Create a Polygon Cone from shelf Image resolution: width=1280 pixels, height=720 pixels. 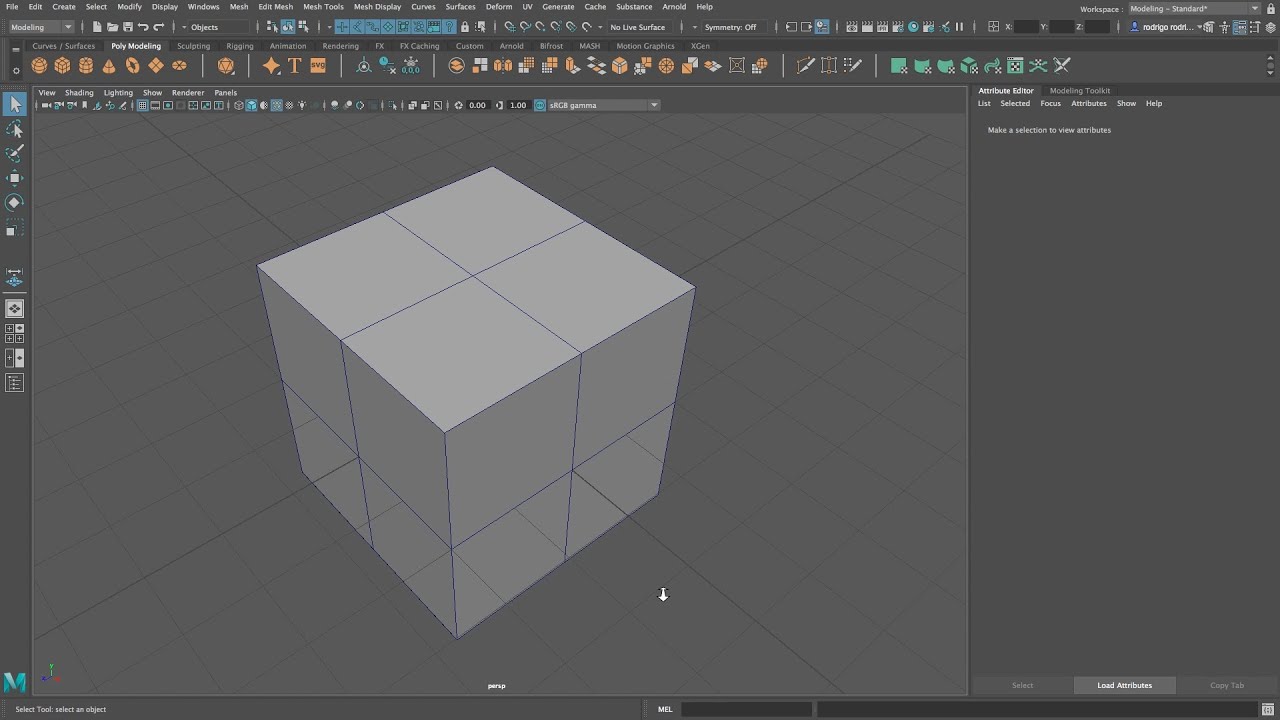pyautogui.click(x=109, y=66)
